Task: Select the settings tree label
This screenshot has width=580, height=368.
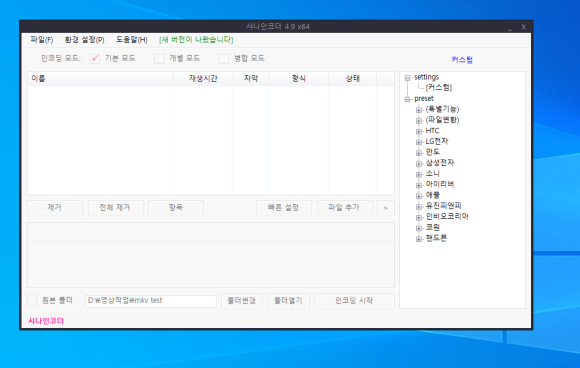Action: click(426, 77)
